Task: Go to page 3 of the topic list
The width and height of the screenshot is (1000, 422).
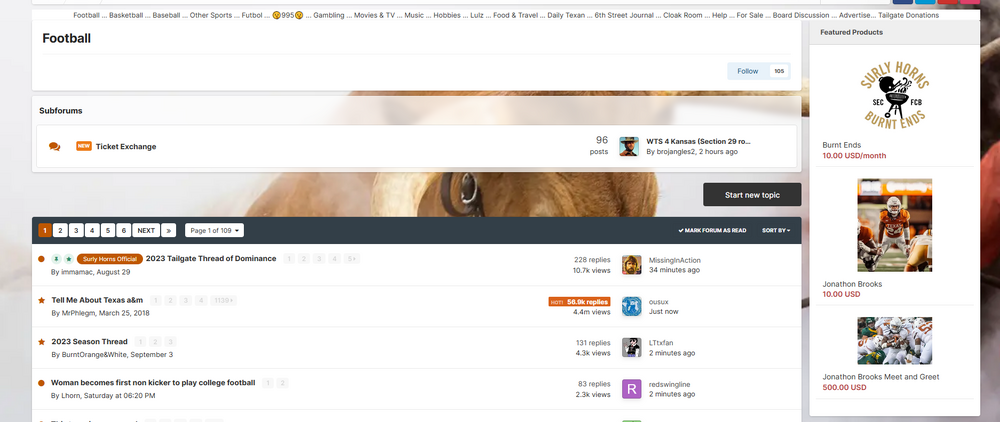Action: 76,230
